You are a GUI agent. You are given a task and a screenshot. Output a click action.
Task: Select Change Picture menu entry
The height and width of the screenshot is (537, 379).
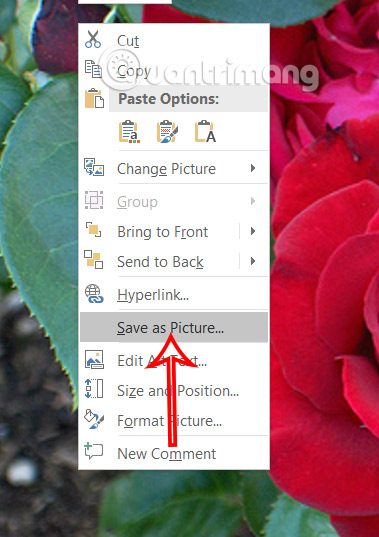[174, 168]
